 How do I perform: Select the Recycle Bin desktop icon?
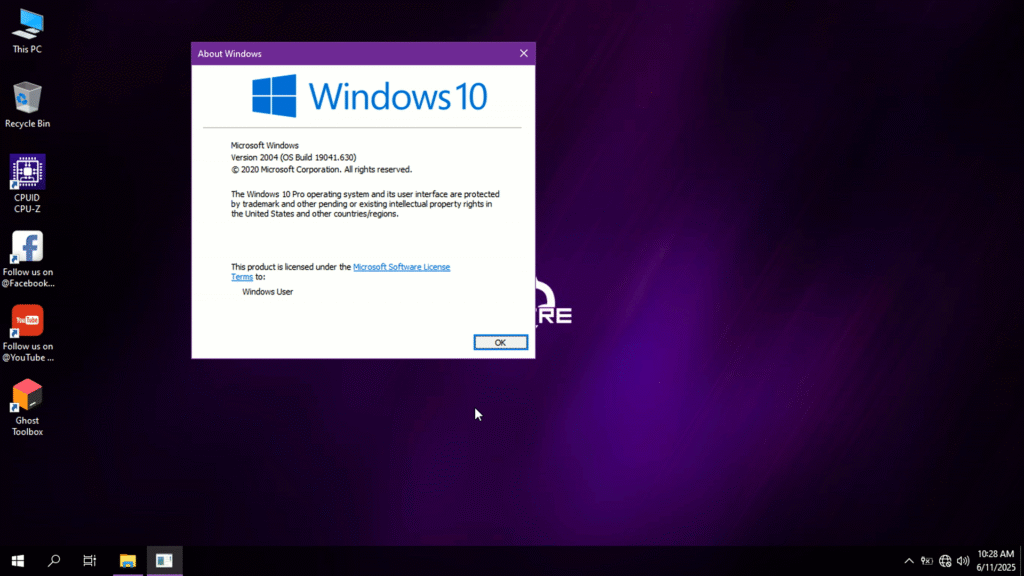(27, 104)
